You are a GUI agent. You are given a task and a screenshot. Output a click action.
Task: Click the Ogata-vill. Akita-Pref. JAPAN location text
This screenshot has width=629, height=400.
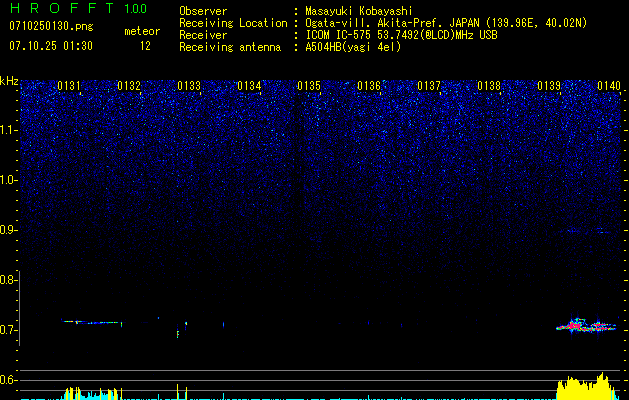coord(392,23)
